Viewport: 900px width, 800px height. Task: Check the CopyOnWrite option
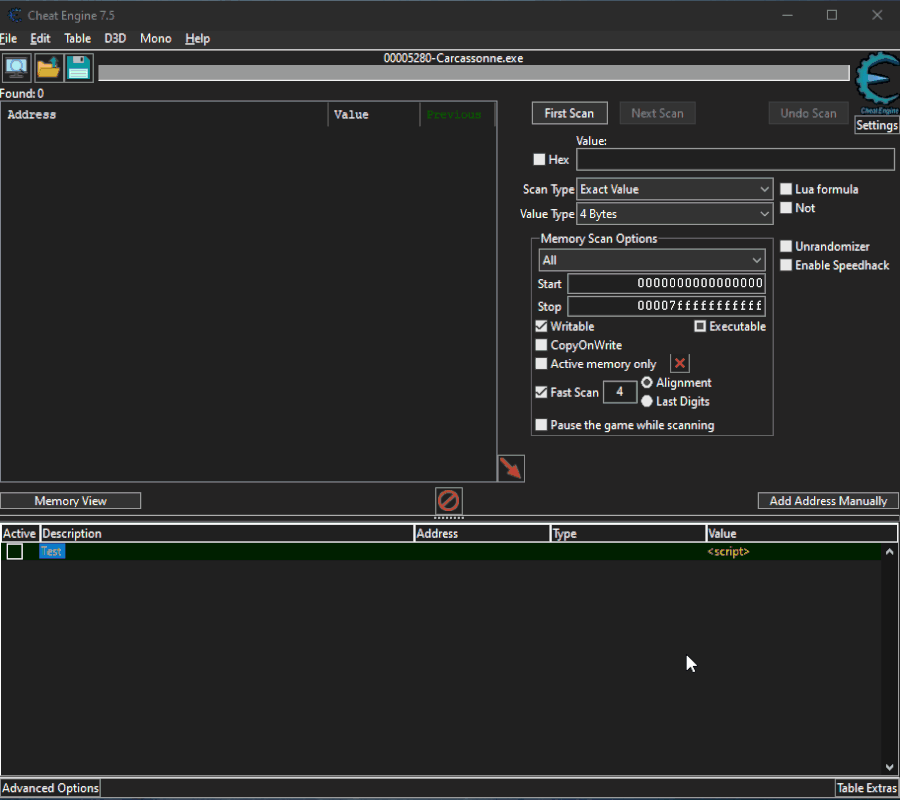tap(541, 345)
